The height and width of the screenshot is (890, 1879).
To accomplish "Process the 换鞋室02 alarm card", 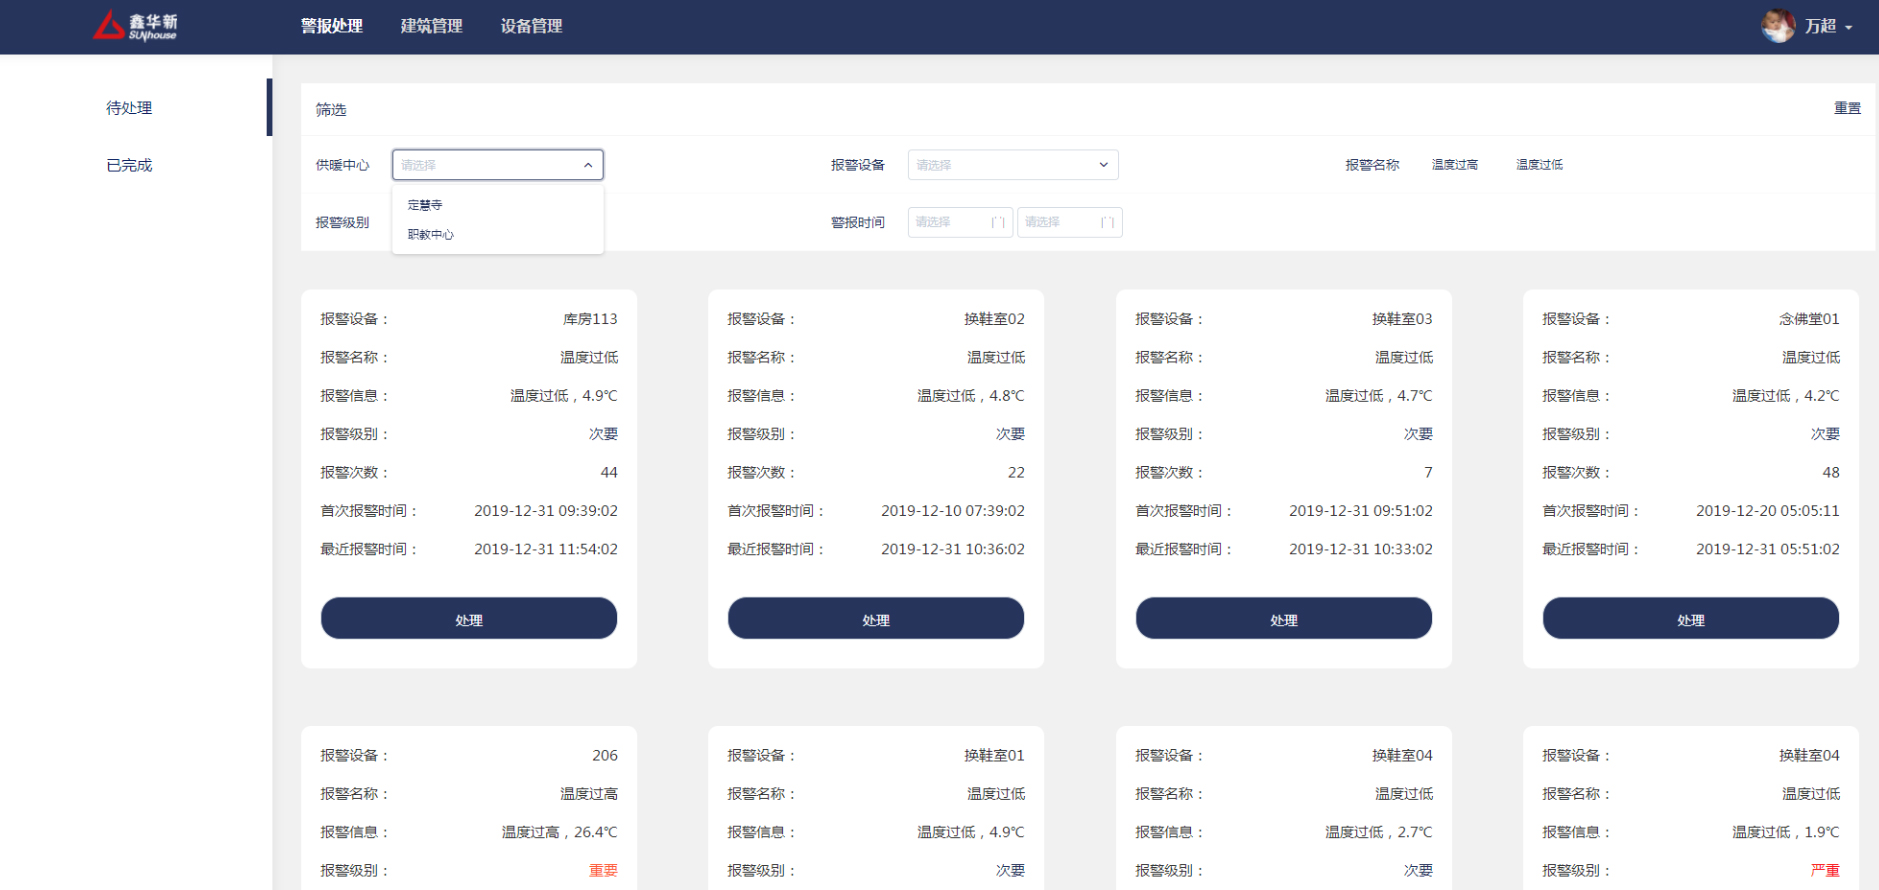I will 875,619.
